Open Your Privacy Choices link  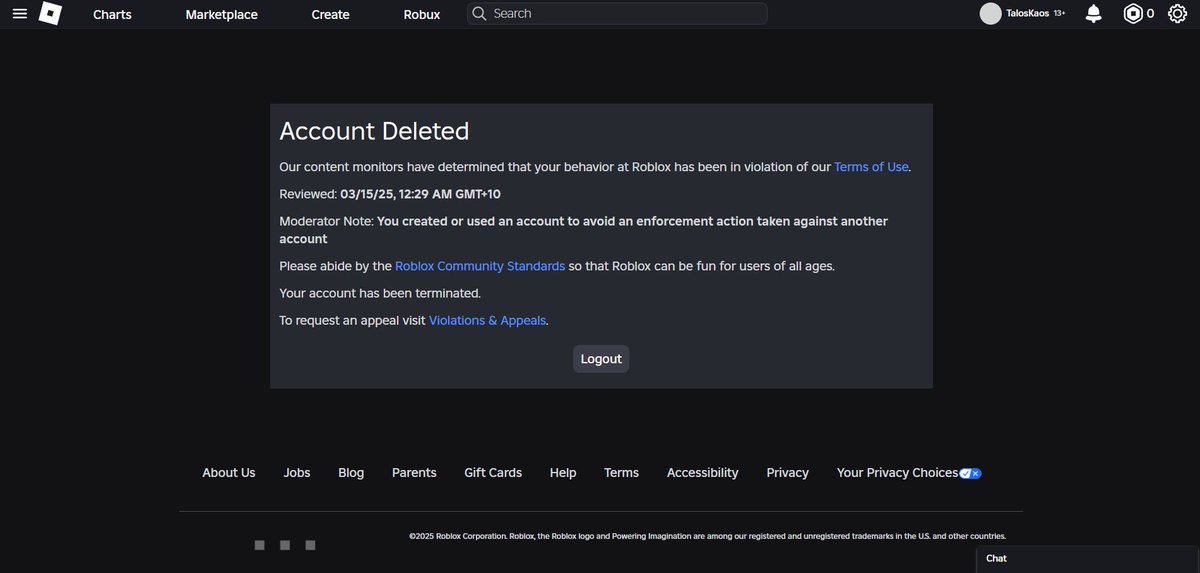[x=897, y=473]
